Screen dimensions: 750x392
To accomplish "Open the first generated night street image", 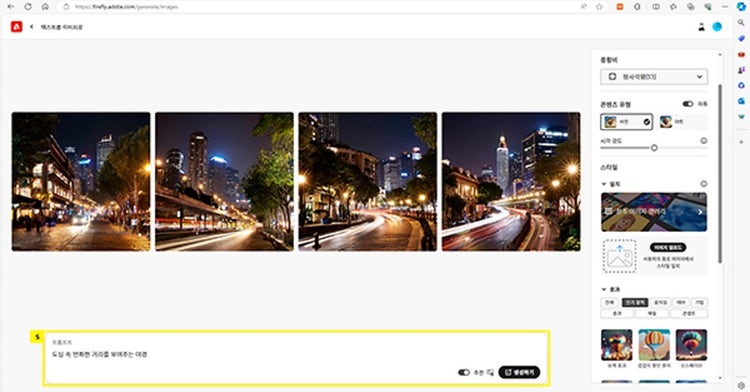I will coord(81,182).
